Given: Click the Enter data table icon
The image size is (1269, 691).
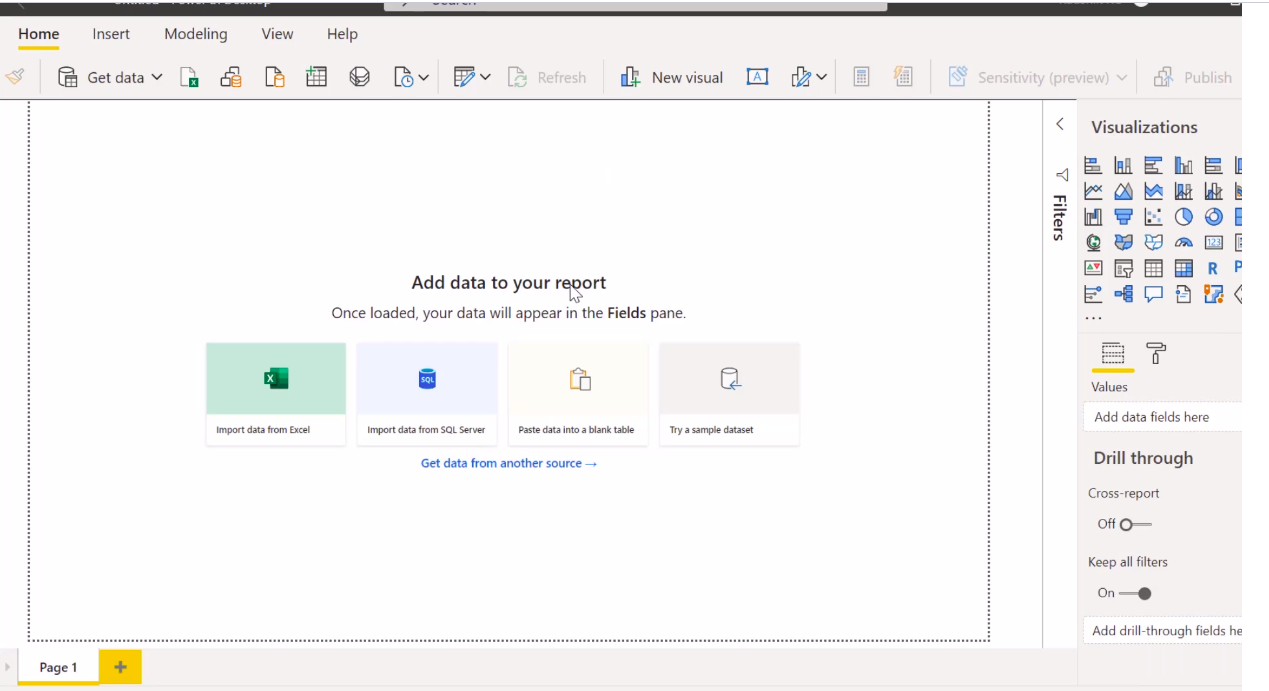Looking at the screenshot, I should 316,77.
